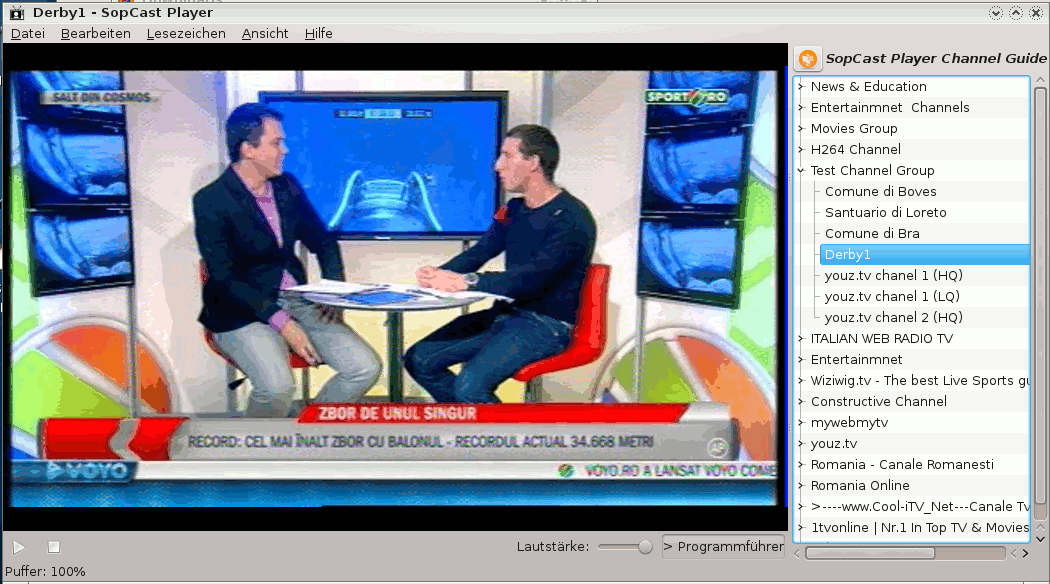The image size is (1050, 584).
Task: Click the scroll-up arrow atop the channel guide
Action: pos(1040,80)
